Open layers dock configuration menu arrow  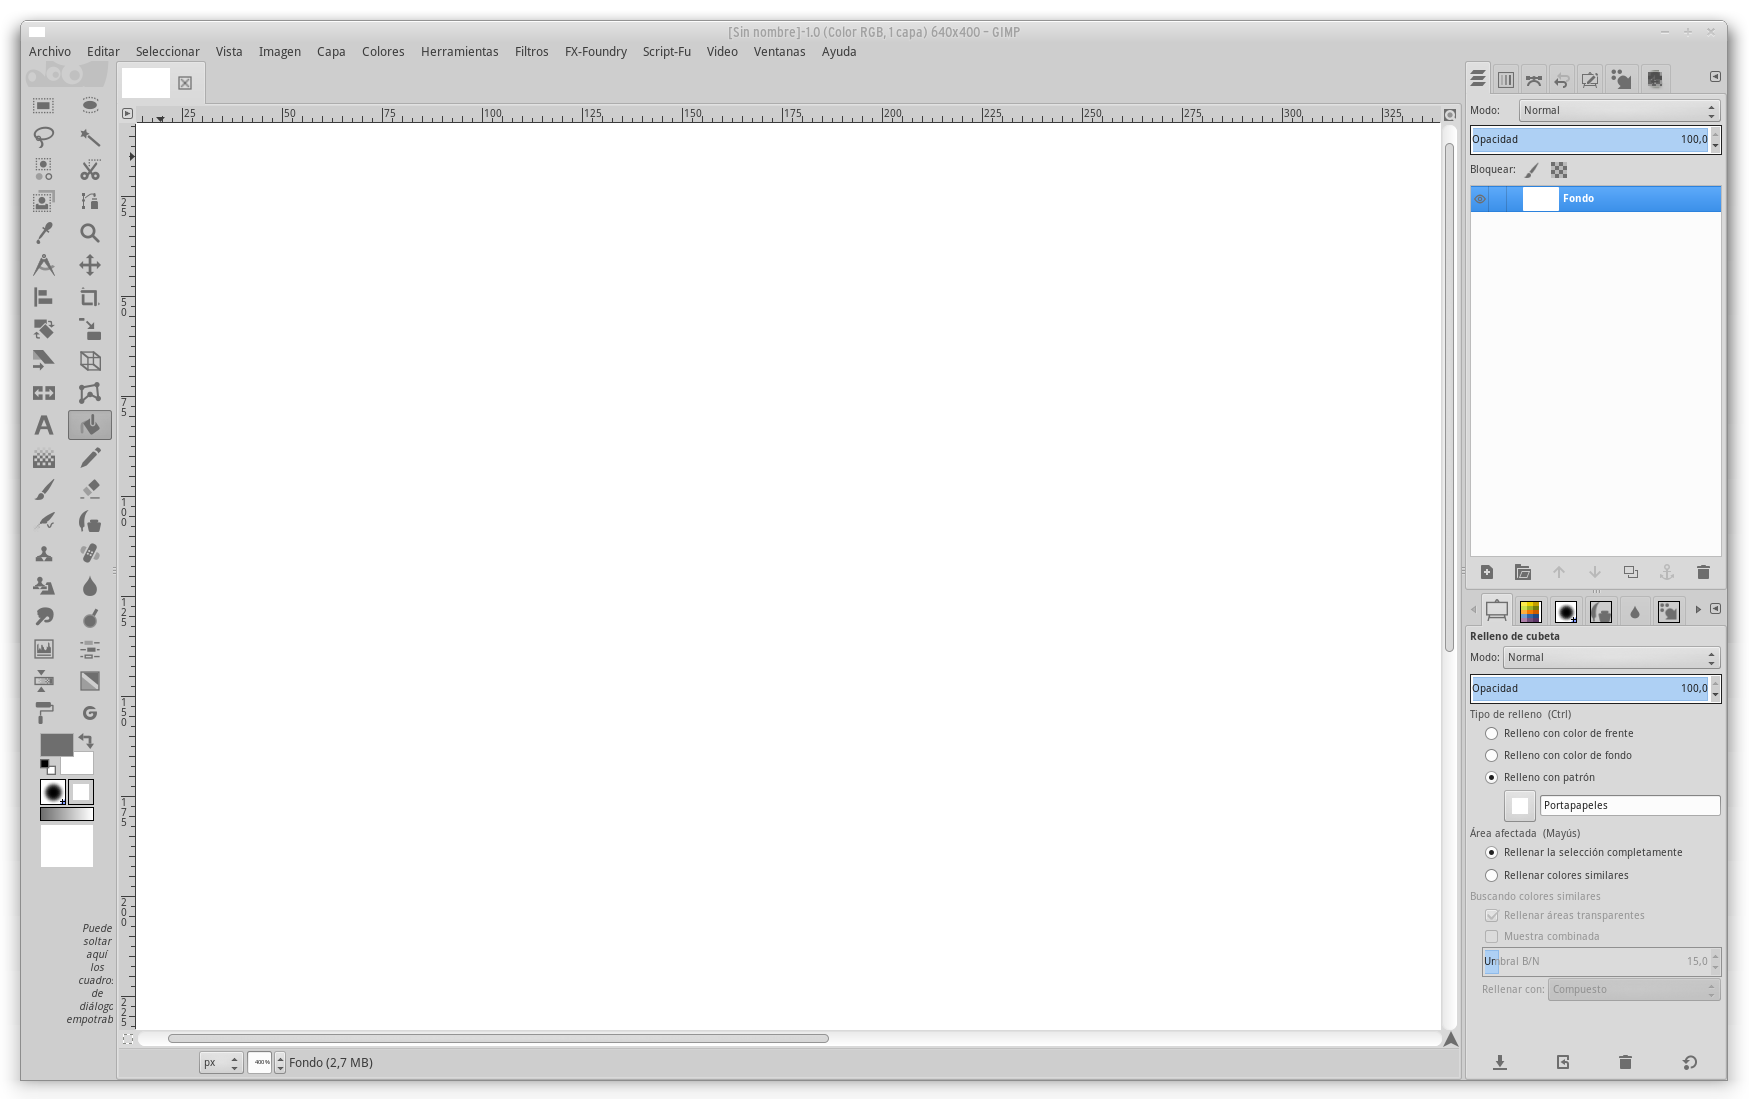click(x=1715, y=77)
